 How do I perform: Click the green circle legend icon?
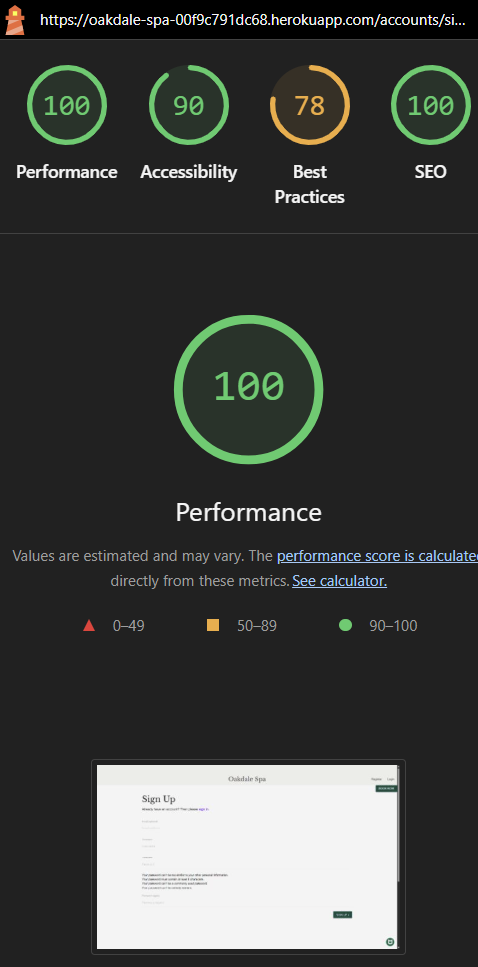coord(345,626)
